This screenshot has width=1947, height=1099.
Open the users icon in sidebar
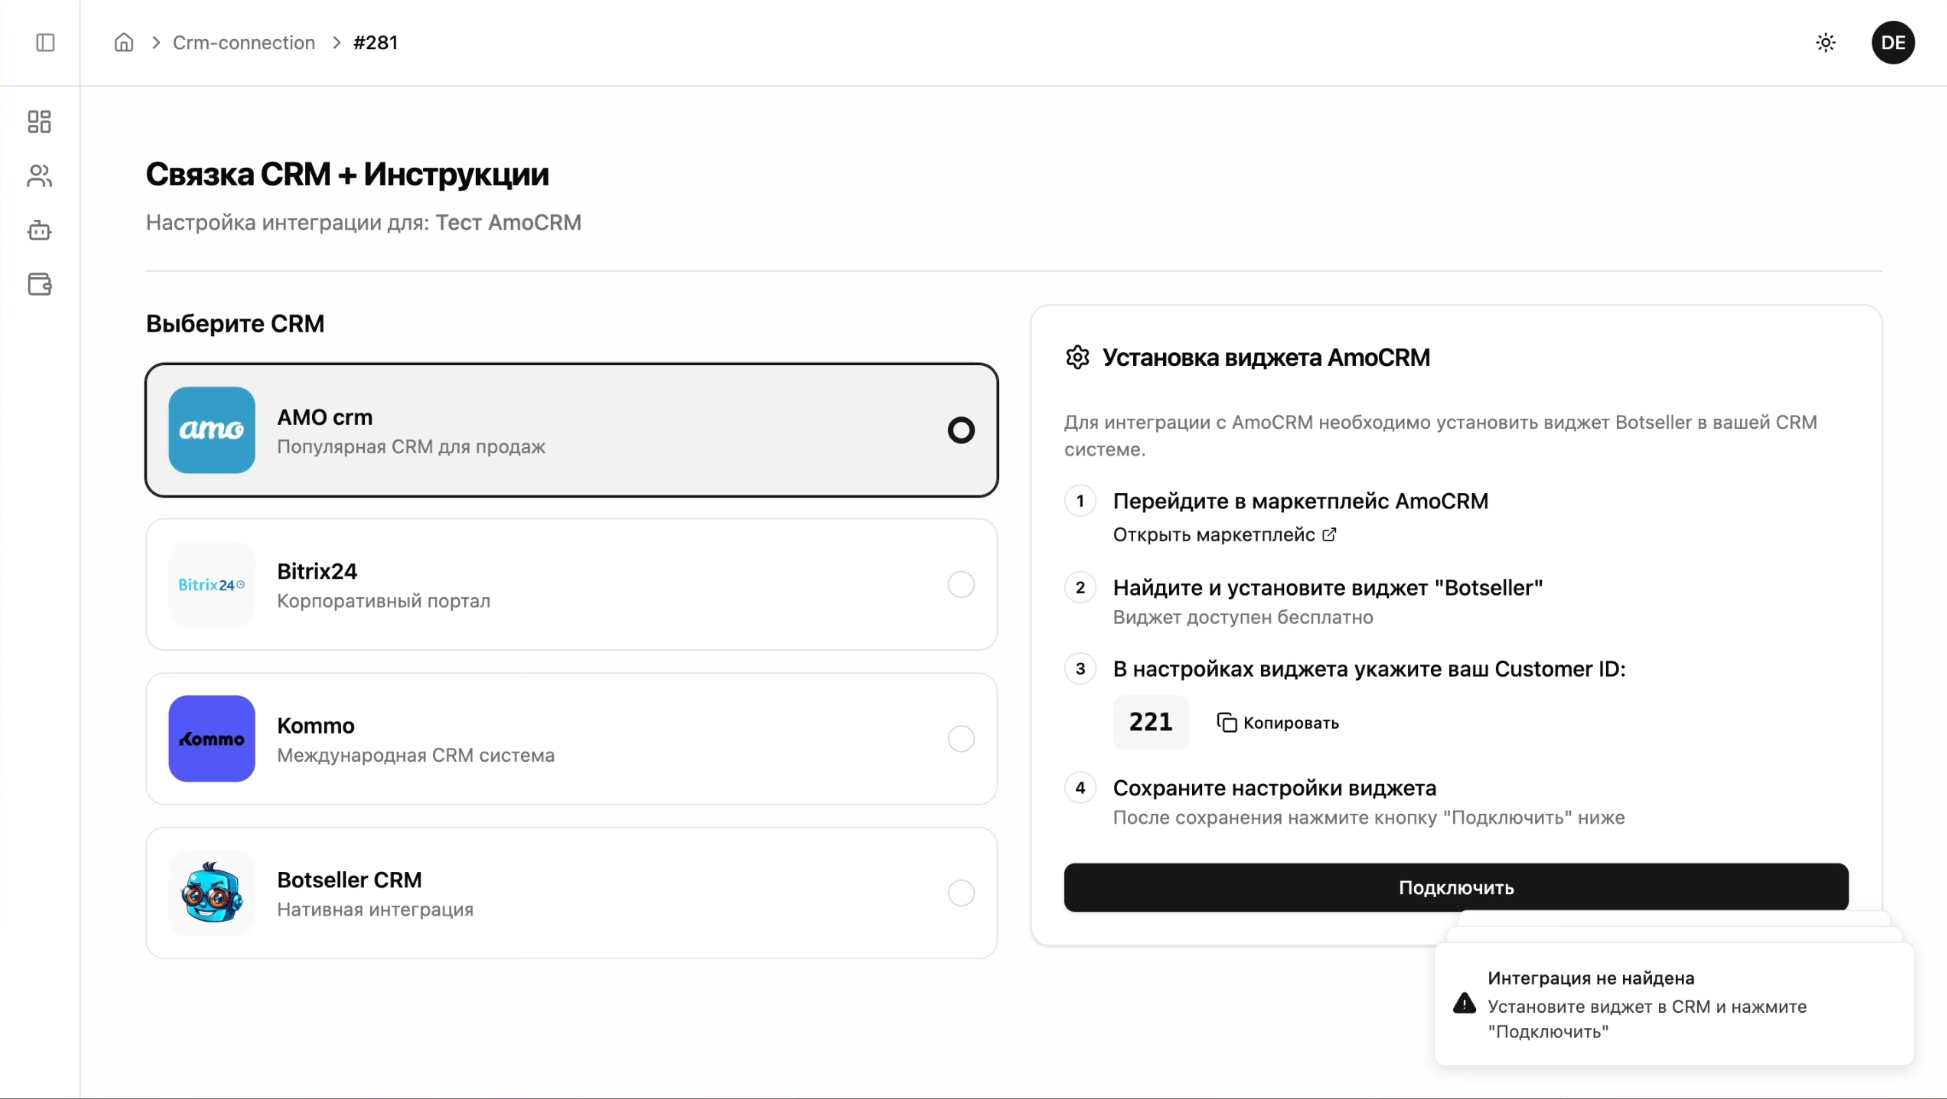39,176
